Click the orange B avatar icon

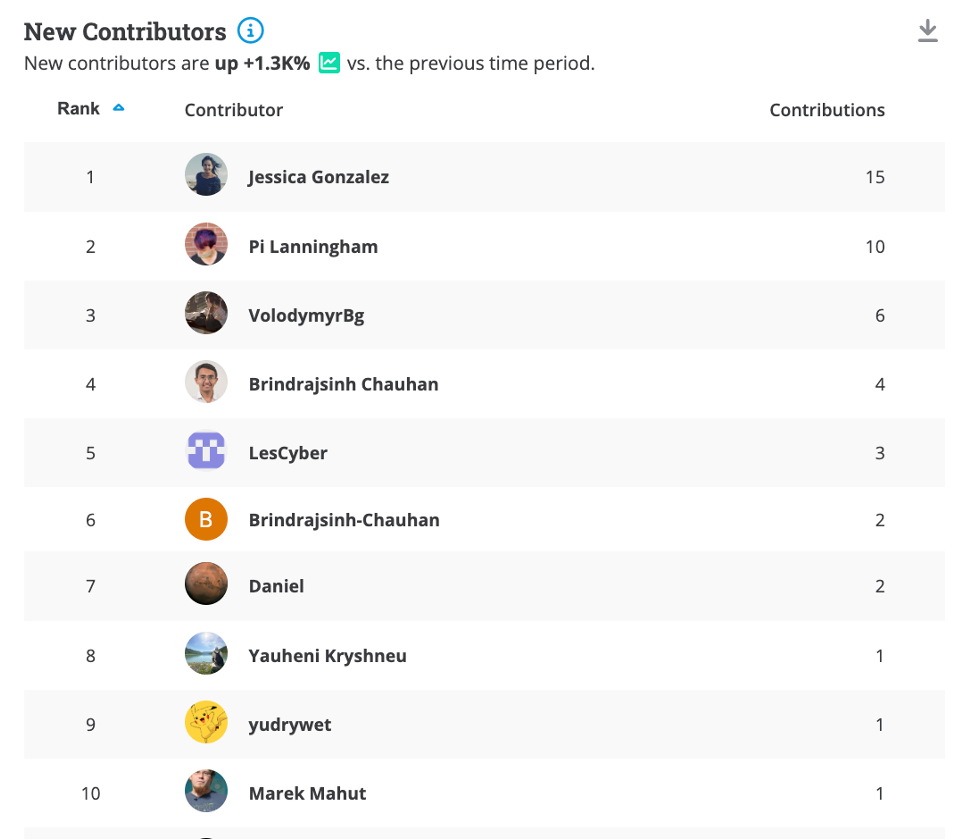coord(206,519)
